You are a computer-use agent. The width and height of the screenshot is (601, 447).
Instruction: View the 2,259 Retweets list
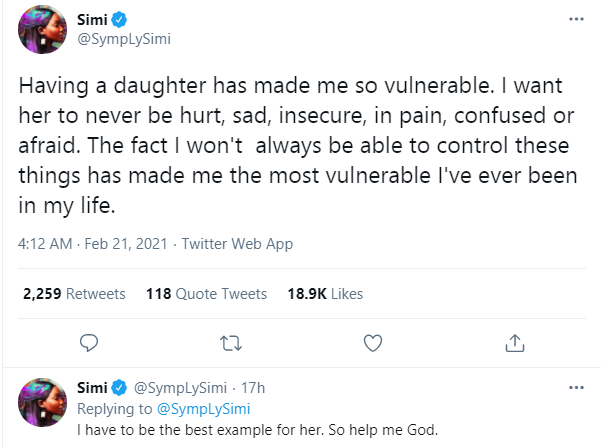coord(73,294)
